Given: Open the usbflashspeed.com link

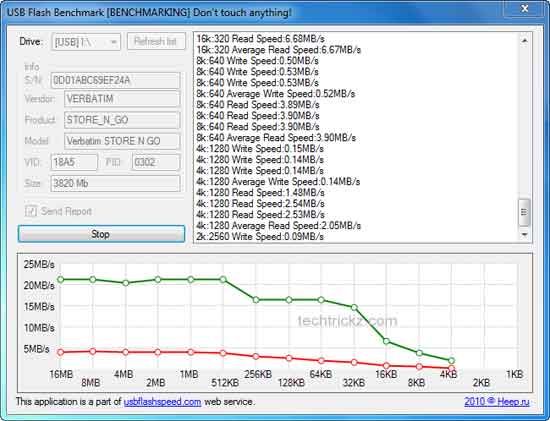Looking at the screenshot, I should click(x=162, y=402).
